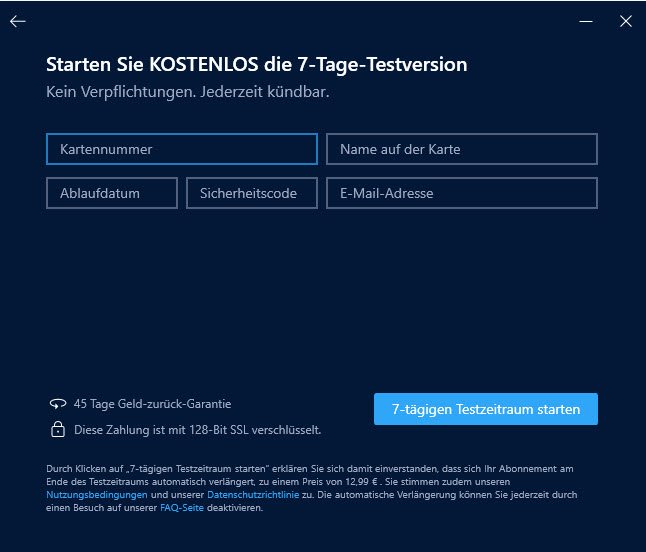This screenshot has width=646, height=552.
Task: Click the money-back guarantee icon
Action: point(57,404)
